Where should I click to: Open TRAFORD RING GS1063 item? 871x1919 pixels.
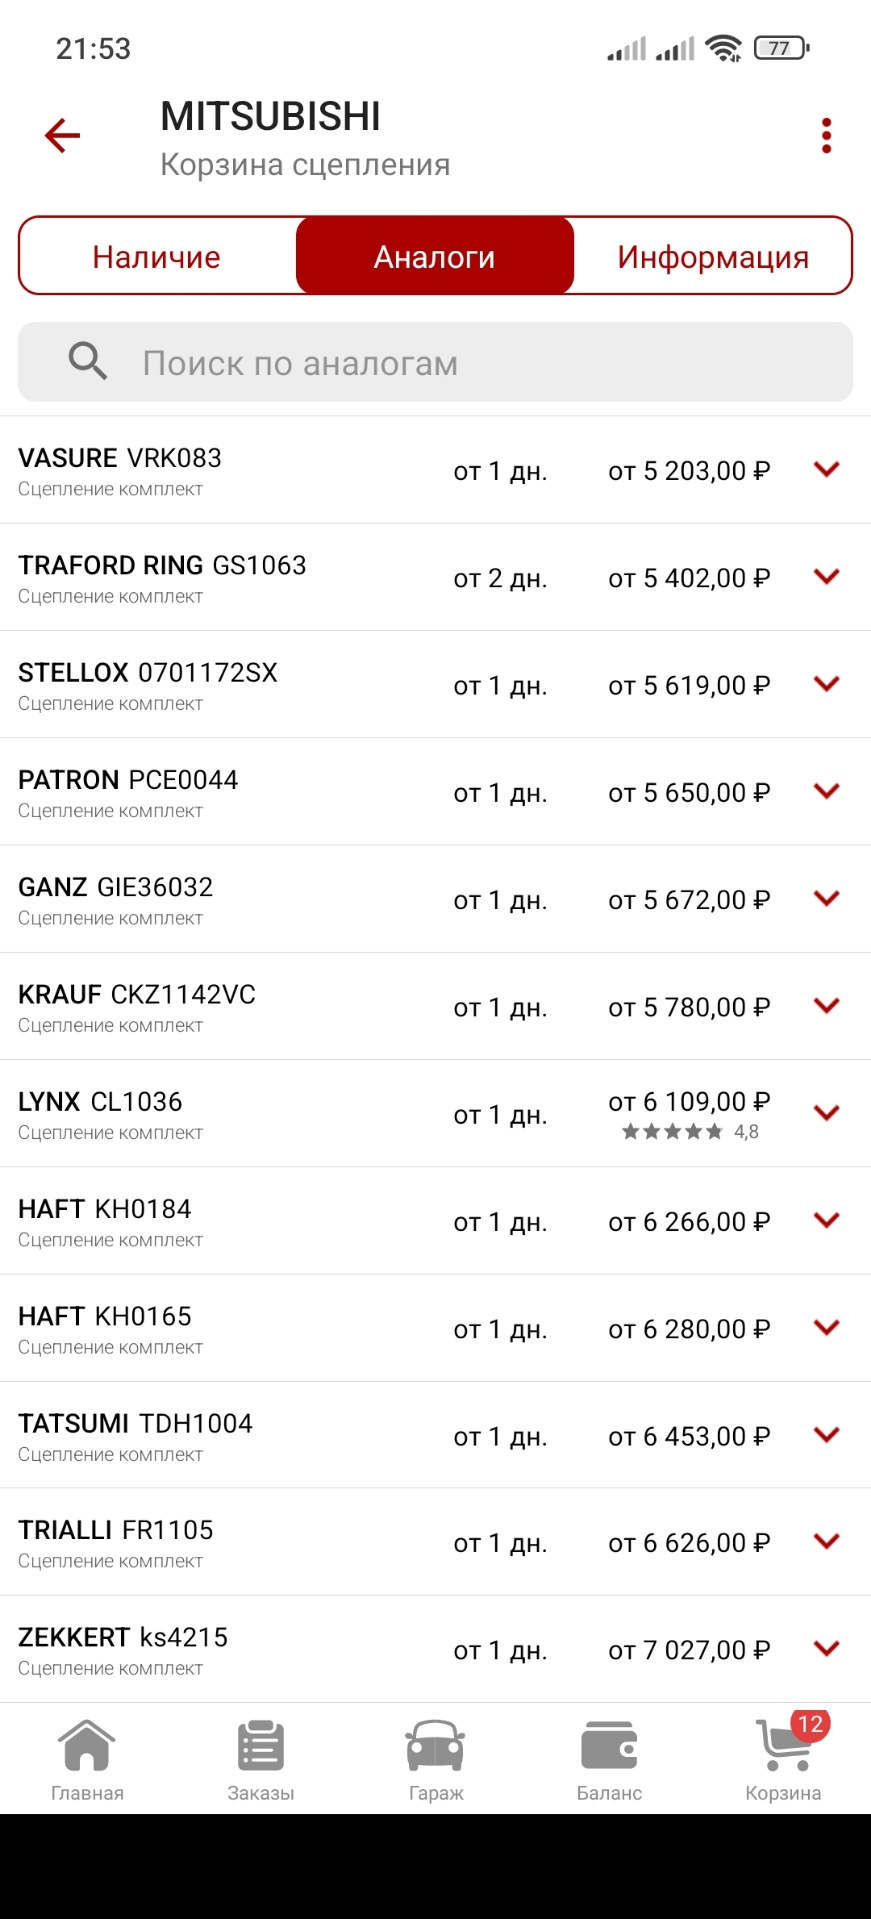tap(162, 577)
